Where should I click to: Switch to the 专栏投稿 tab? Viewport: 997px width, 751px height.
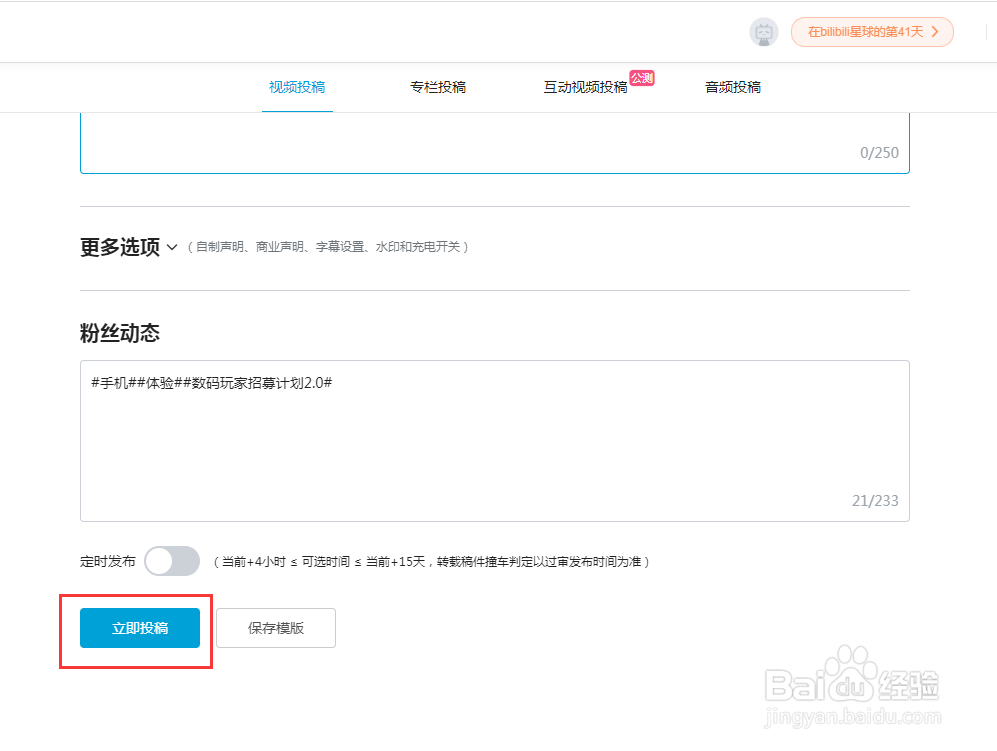pos(438,87)
